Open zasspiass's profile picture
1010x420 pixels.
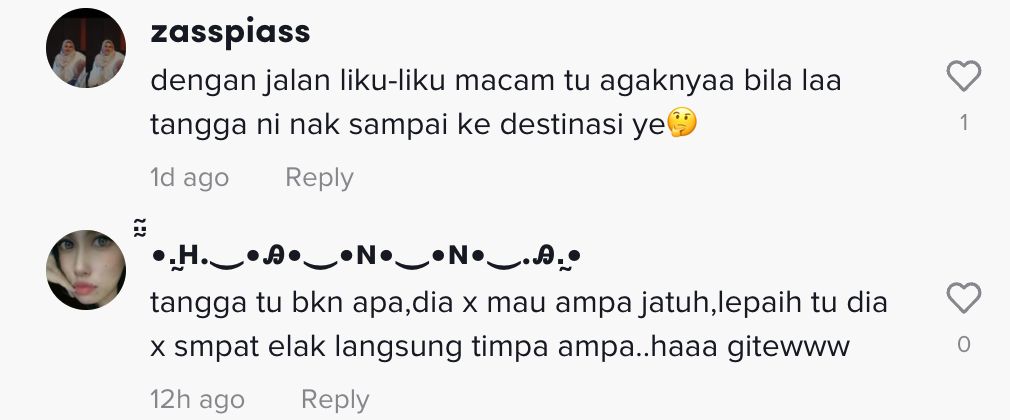pyautogui.click(x=86, y=48)
